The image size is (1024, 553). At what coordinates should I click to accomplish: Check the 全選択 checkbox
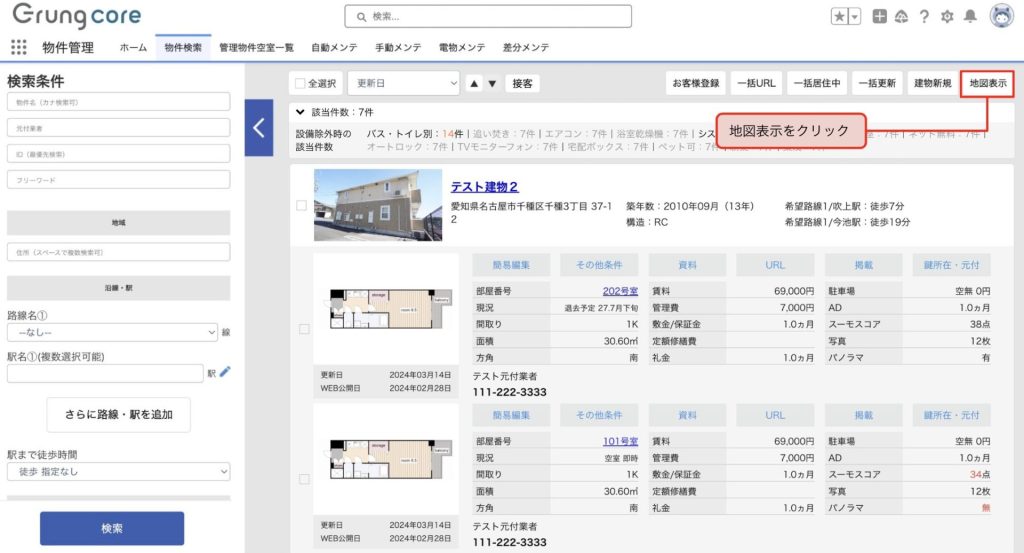click(300, 84)
